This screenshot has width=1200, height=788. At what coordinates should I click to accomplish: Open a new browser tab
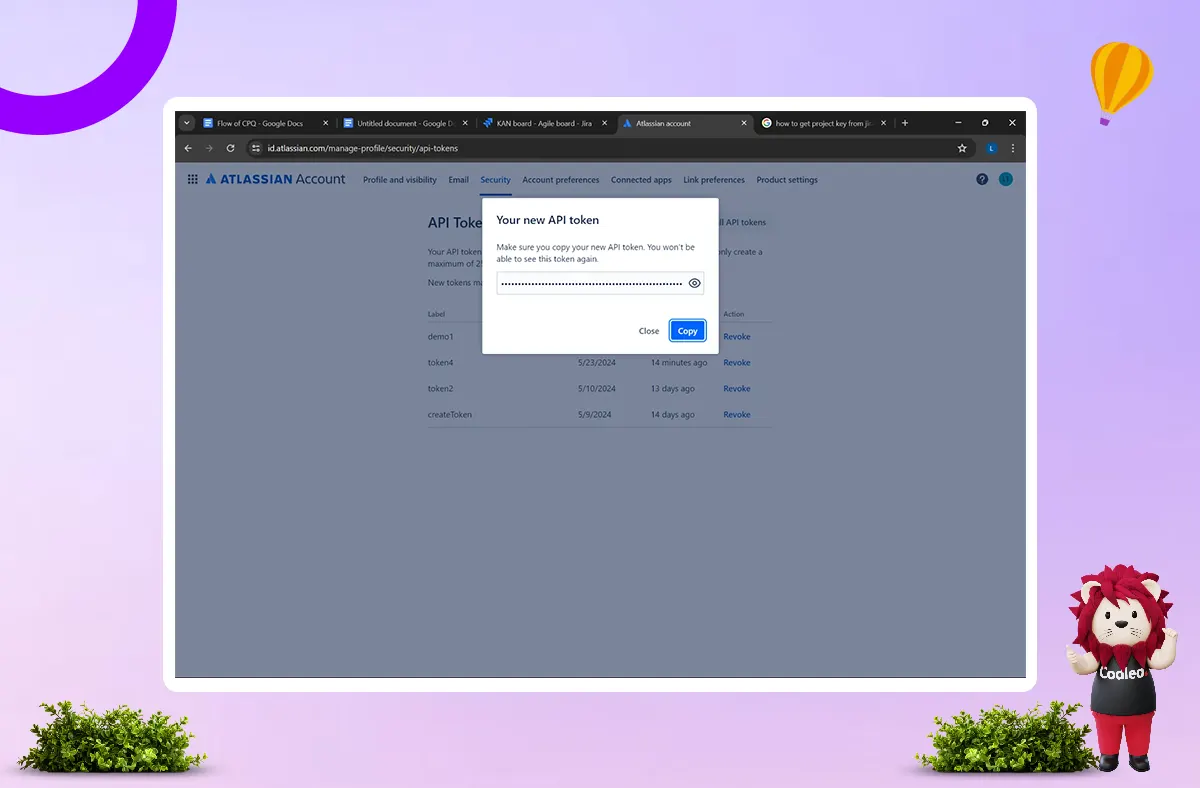coord(905,123)
